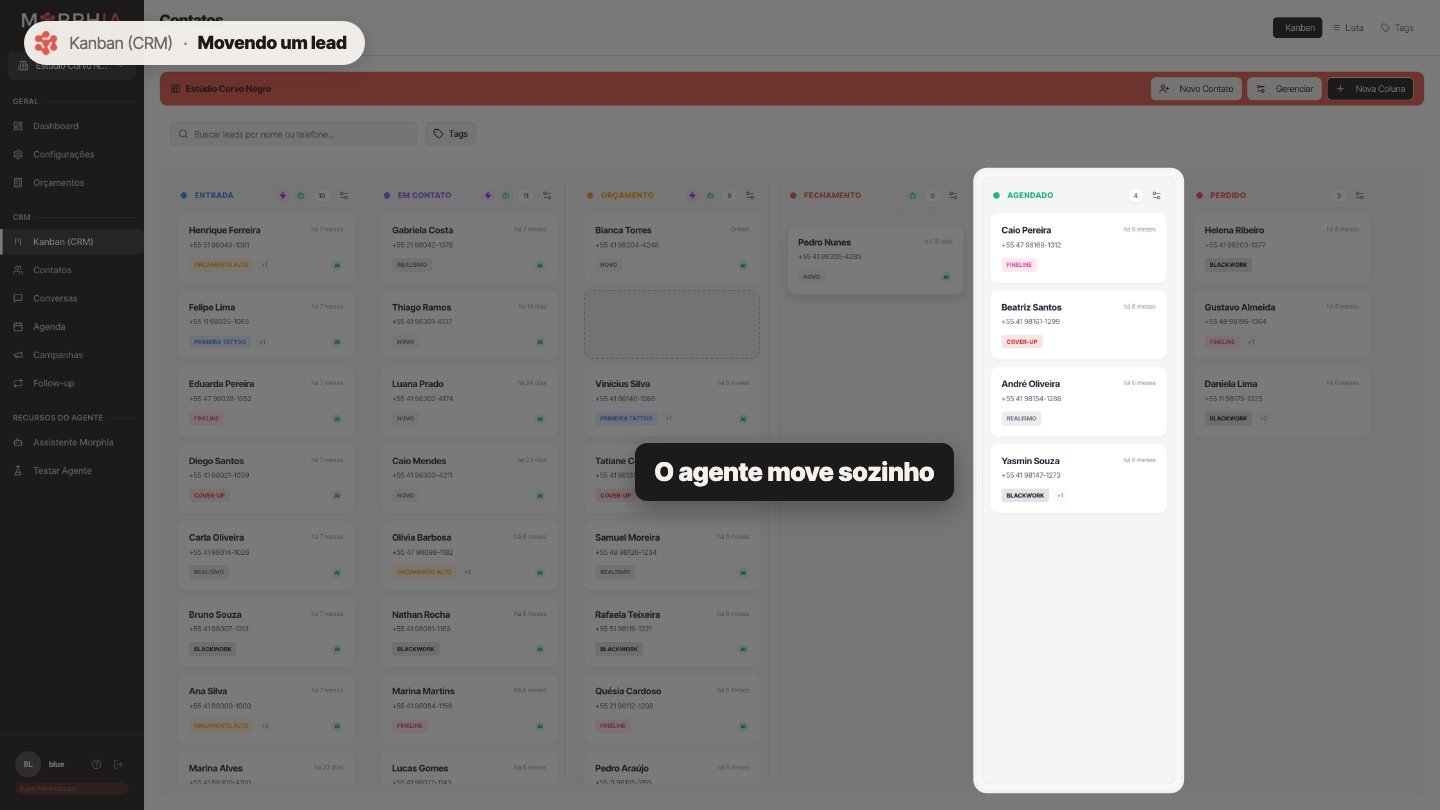Go to Orçamentos in the sidebar
Viewport: 1440px width, 810px height.
72,183
